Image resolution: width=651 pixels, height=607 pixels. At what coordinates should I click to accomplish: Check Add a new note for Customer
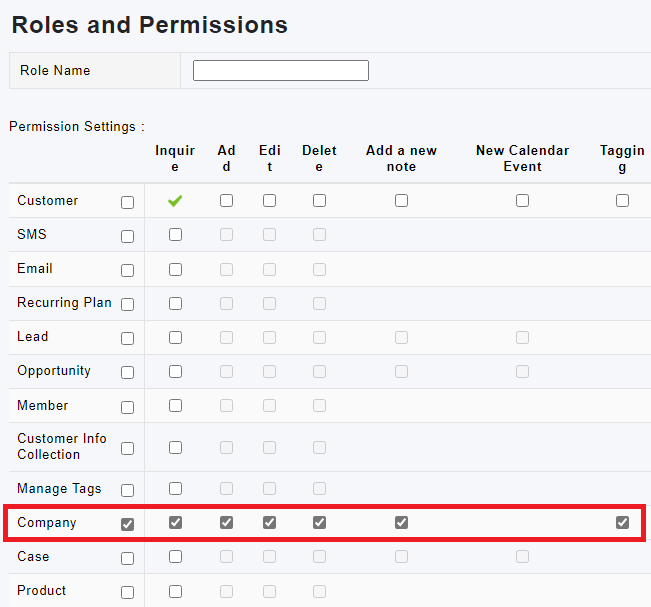(x=401, y=201)
